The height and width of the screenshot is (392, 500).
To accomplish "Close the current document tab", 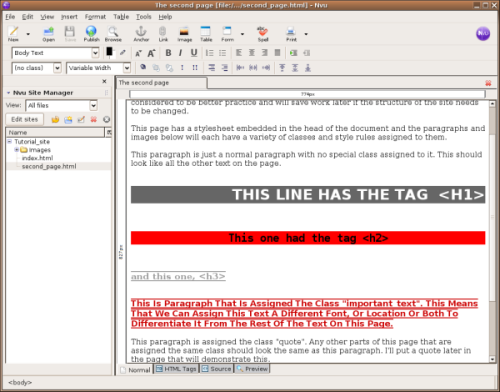I will [488, 83].
